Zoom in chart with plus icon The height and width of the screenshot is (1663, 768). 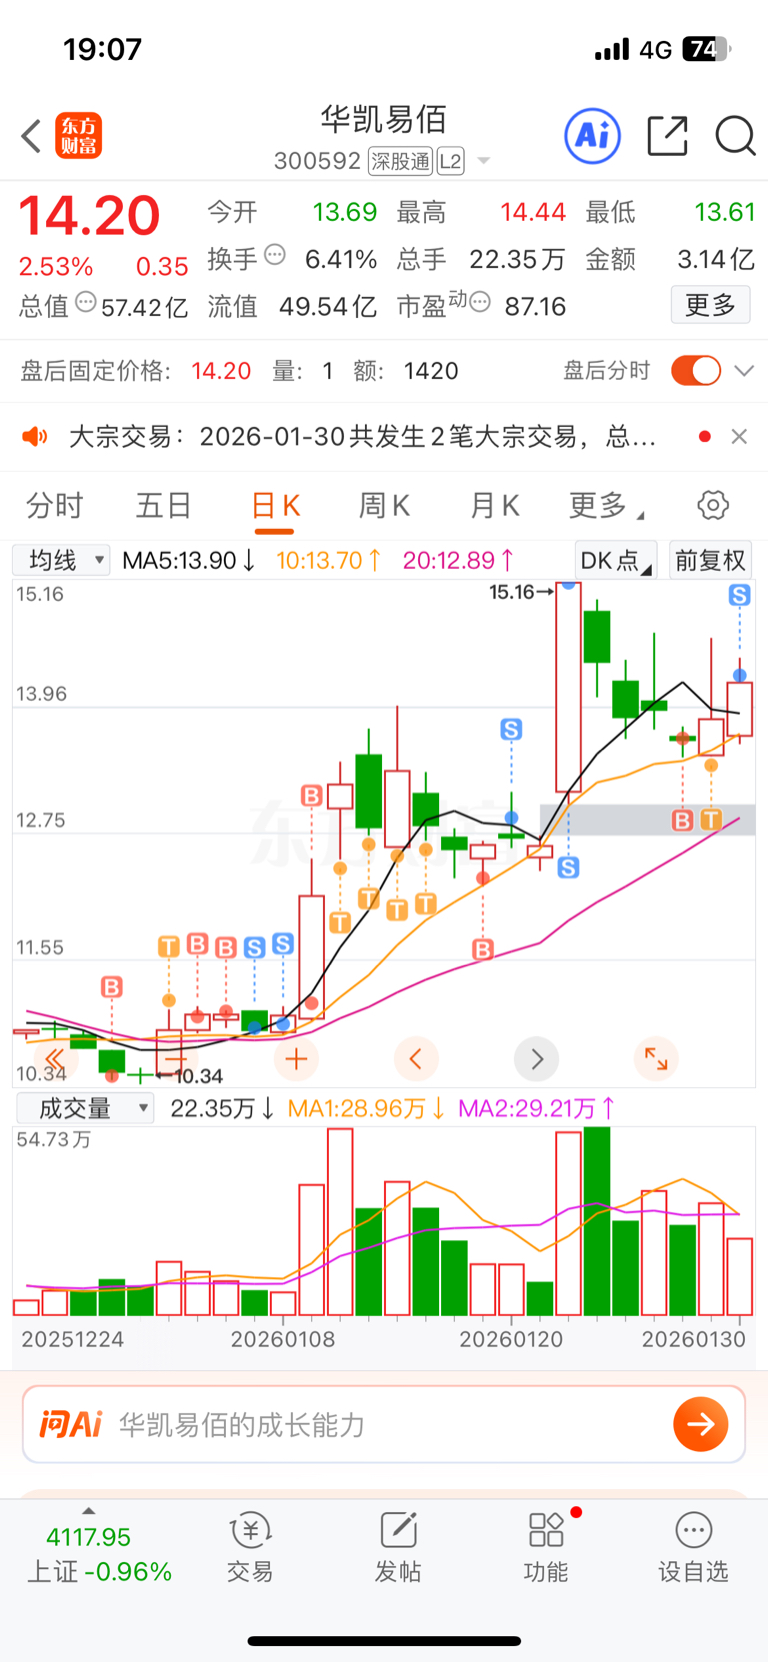click(296, 1058)
